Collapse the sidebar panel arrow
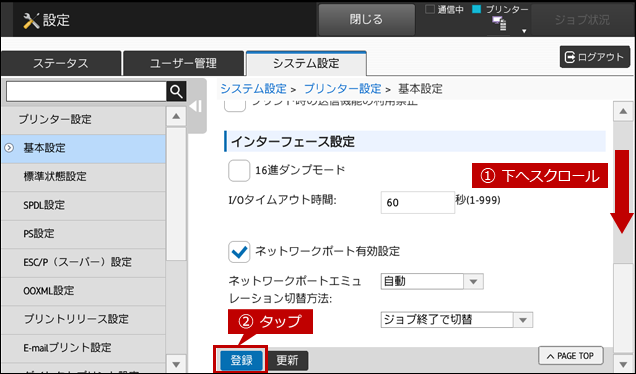 coord(196,106)
